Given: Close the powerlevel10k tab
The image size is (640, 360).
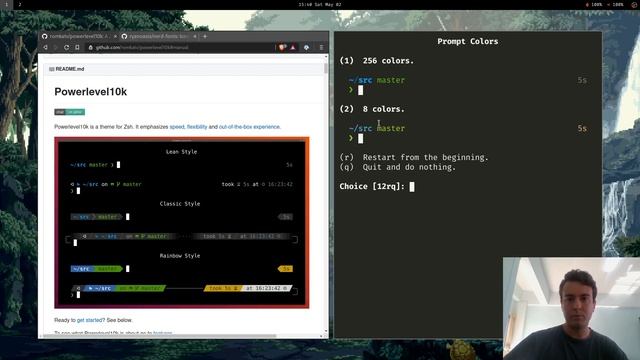Looking at the screenshot, I should pyautogui.click(x=115, y=36).
